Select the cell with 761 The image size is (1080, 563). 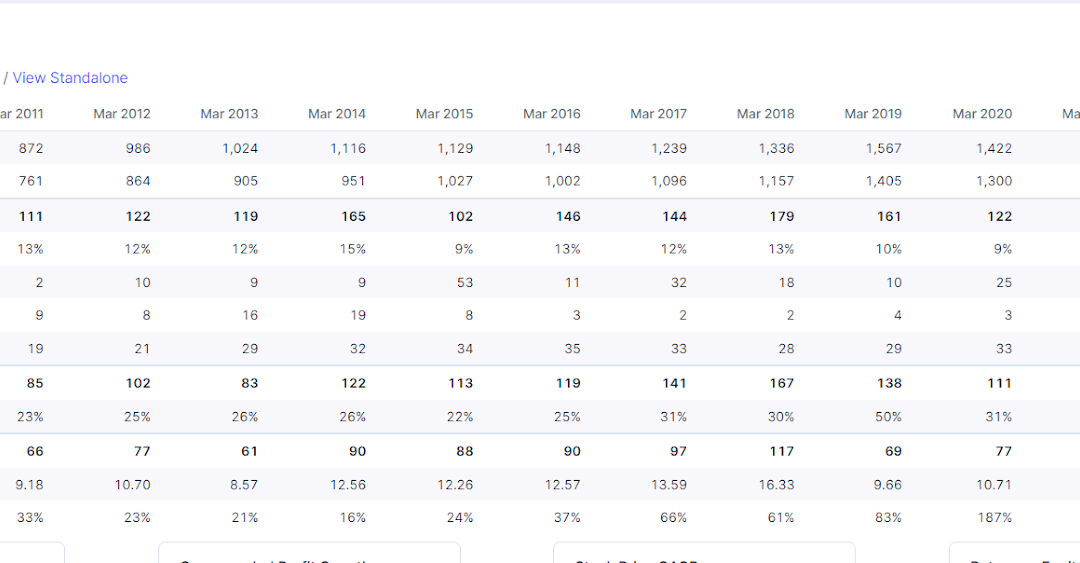(31, 181)
